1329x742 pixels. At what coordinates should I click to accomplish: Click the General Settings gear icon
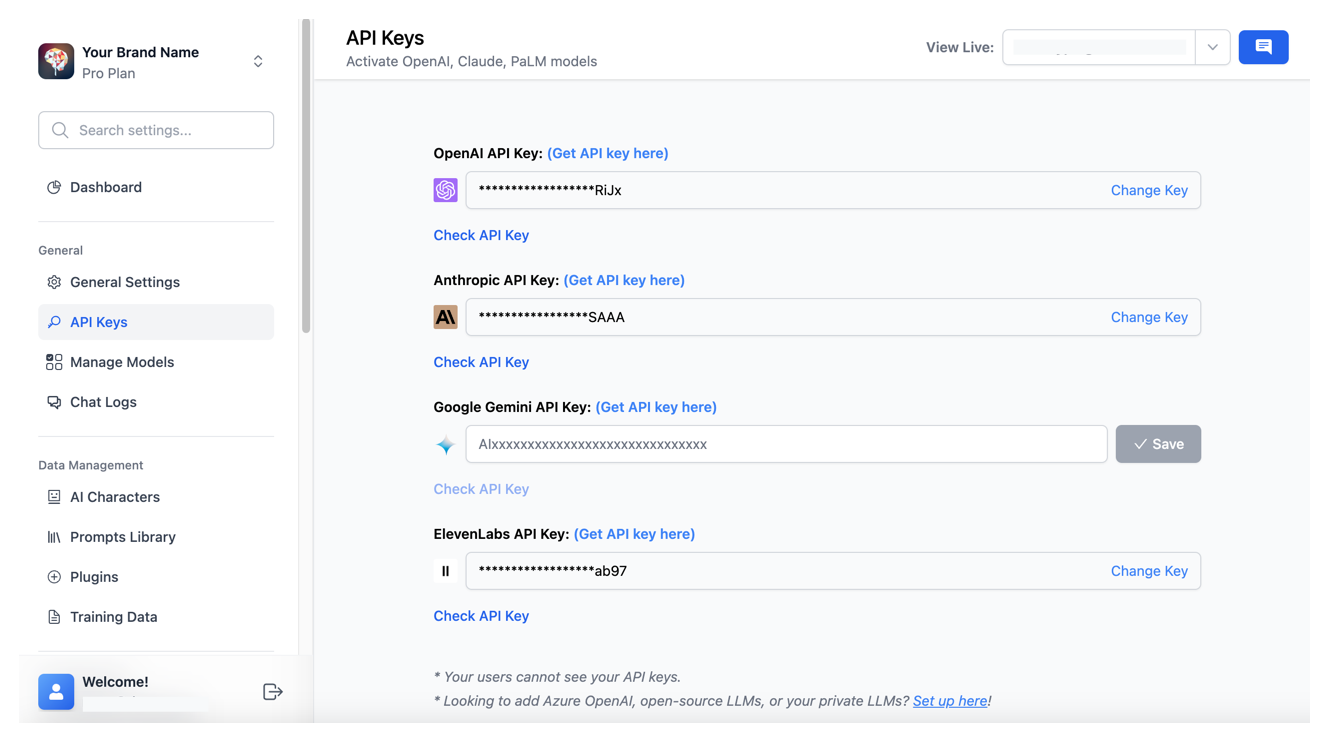(x=54, y=282)
